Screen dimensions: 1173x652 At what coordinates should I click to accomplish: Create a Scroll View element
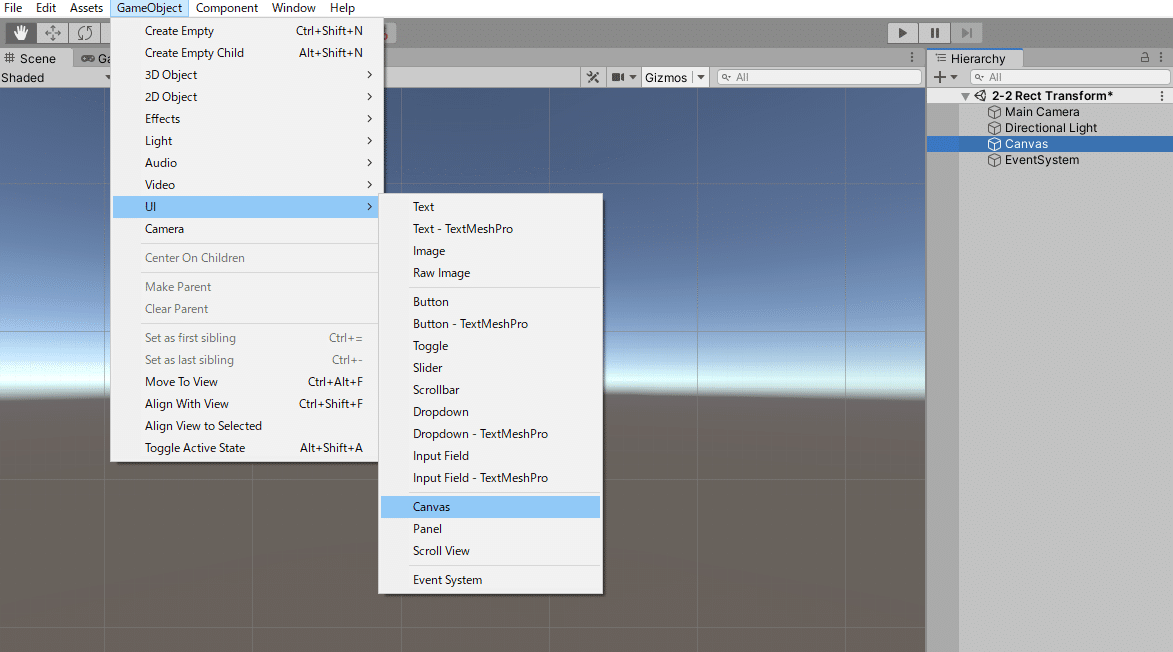(490, 551)
